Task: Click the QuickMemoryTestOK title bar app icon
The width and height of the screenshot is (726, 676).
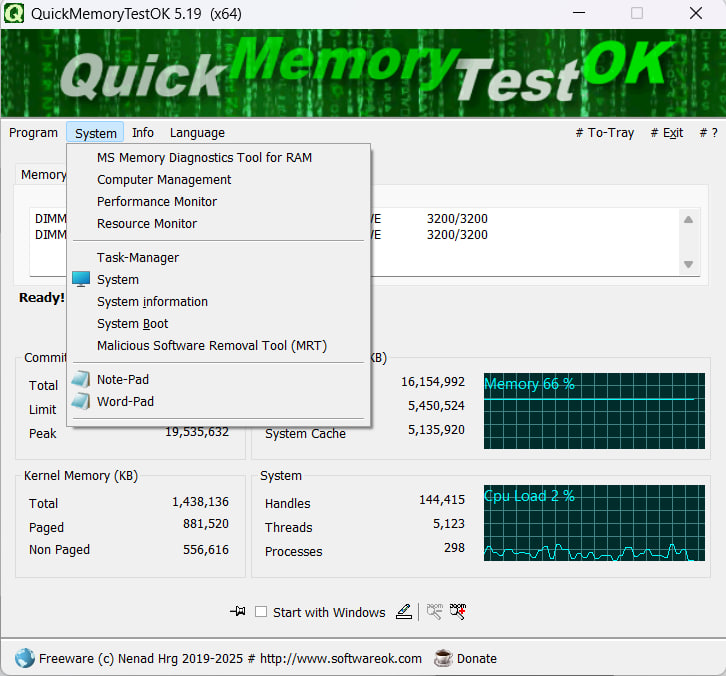Action: (x=14, y=13)
